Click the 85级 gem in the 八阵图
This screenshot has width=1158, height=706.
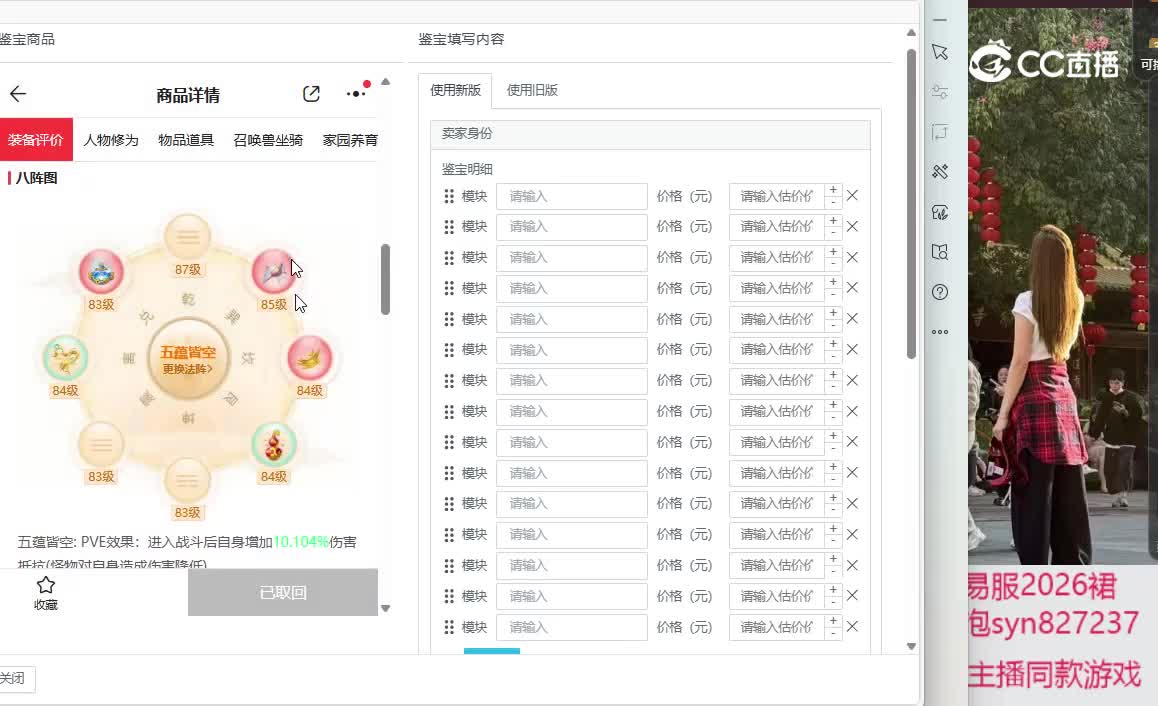coord(273,271)
